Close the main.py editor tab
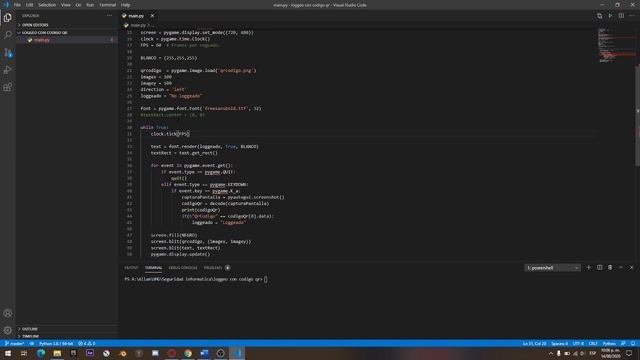 [x=152, y=16]
